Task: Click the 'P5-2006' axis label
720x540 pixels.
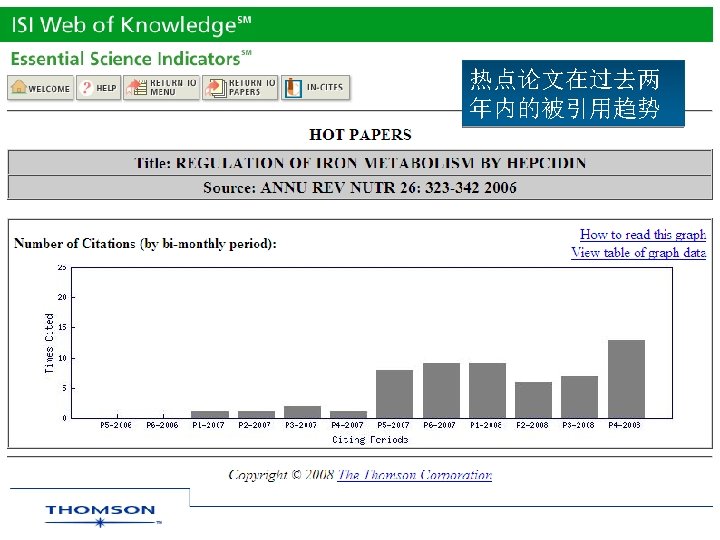Action: (x=116, y=425)
